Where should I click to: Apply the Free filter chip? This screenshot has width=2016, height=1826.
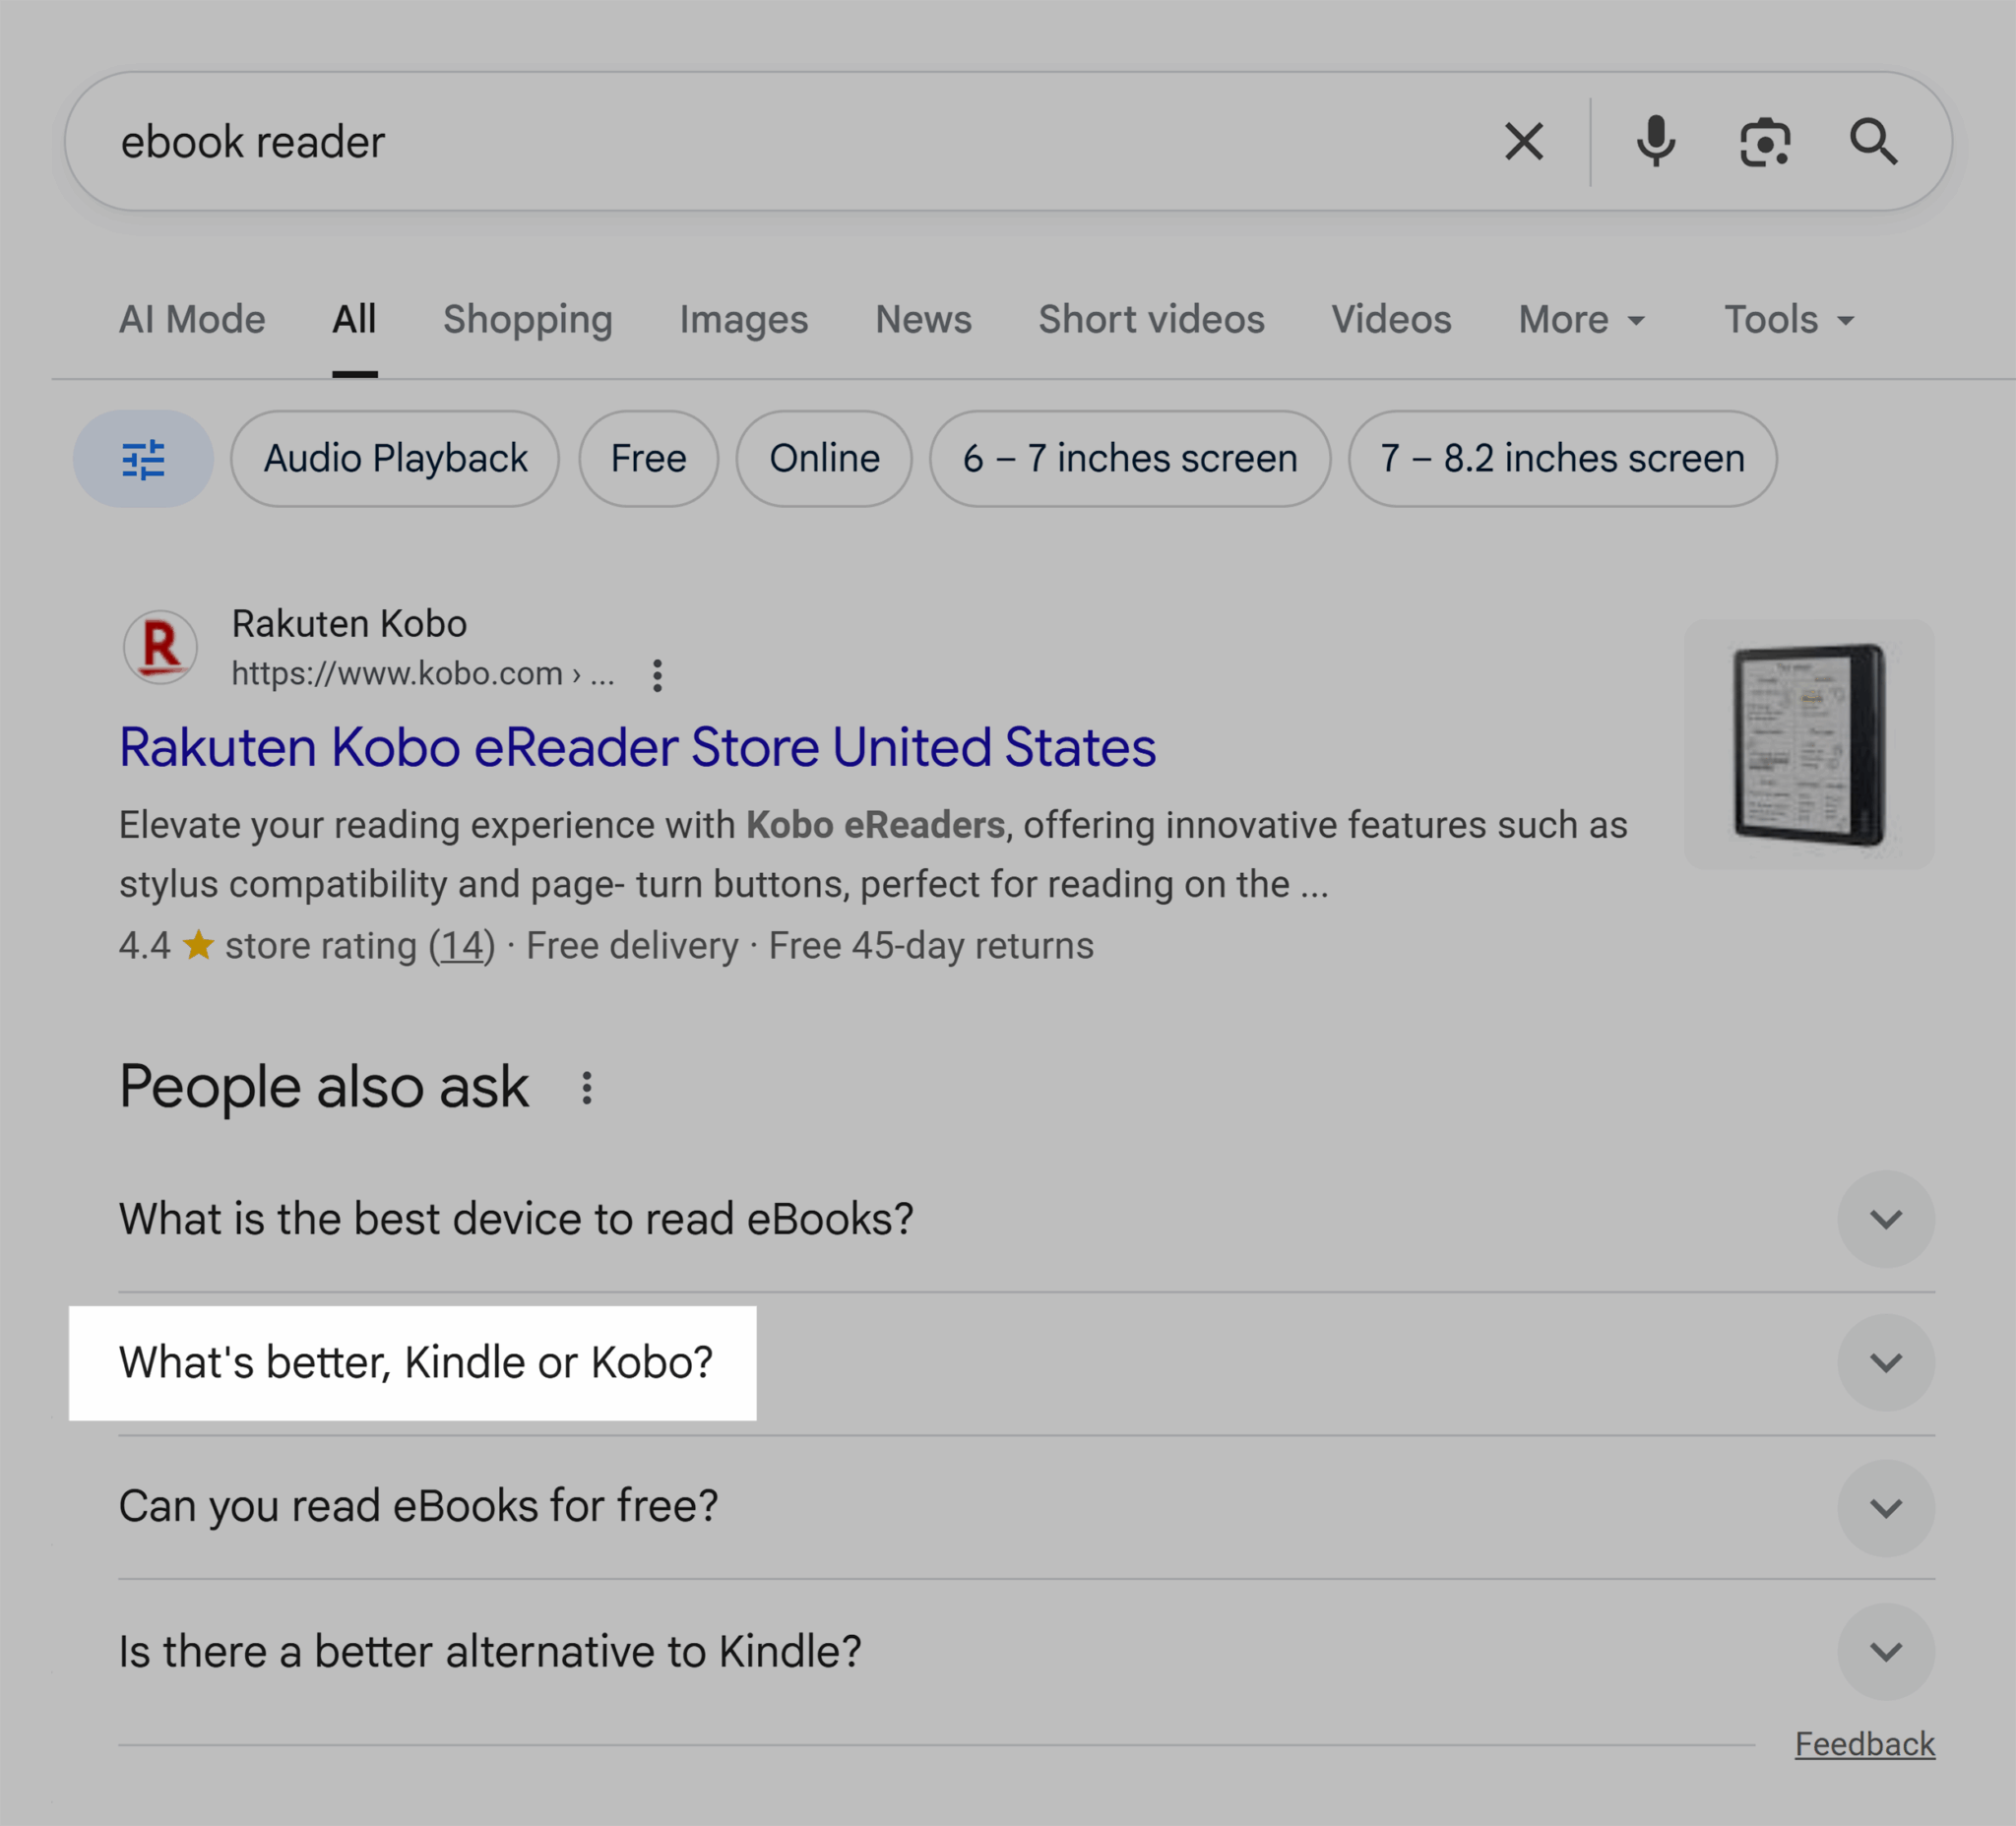649,459
